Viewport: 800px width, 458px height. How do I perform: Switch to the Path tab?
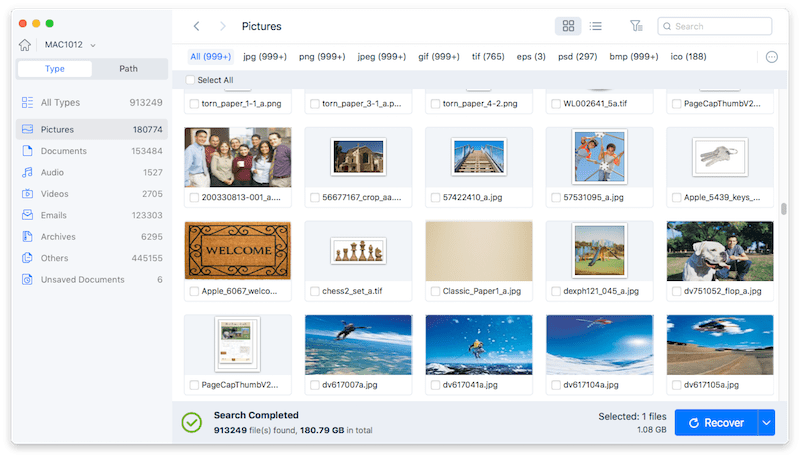point(128,69)
